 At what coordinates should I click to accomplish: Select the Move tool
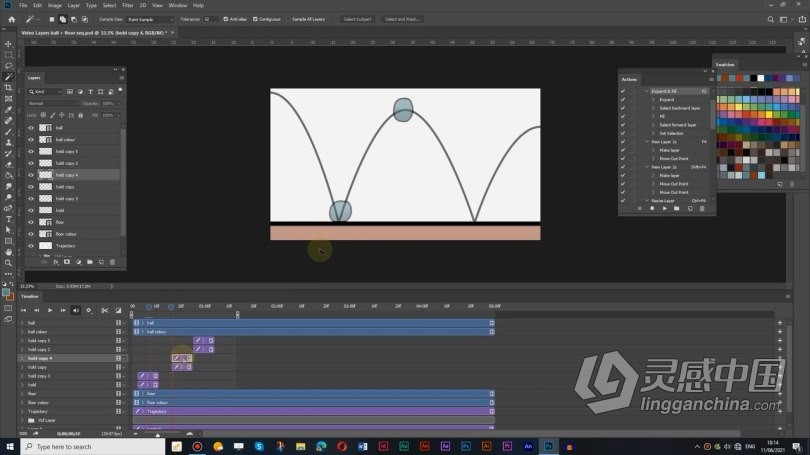(8, 44)
